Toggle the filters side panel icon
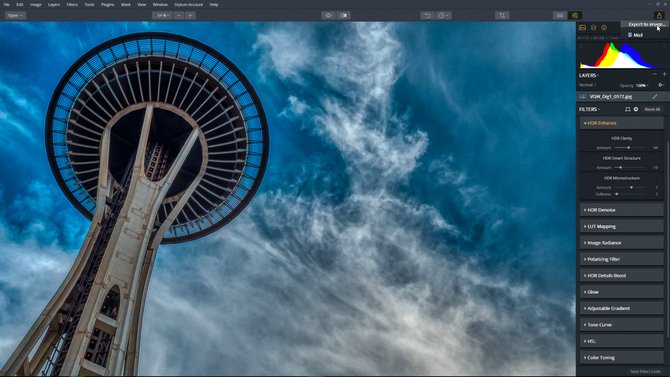This screenshot has height=377, width=670. coord(575,15)
